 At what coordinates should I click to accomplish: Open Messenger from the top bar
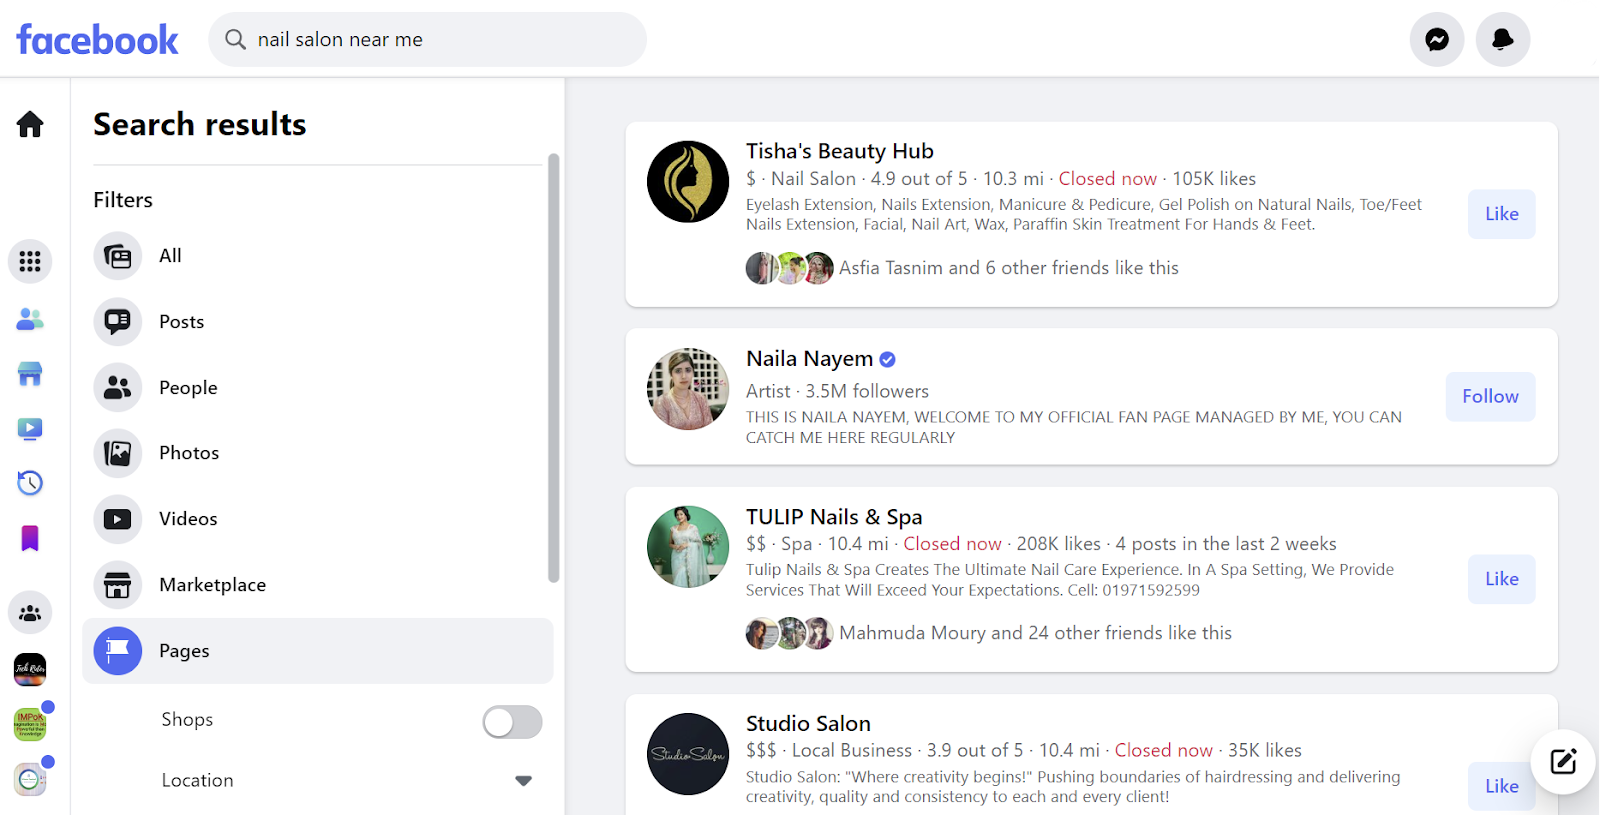click(1437, 39)
